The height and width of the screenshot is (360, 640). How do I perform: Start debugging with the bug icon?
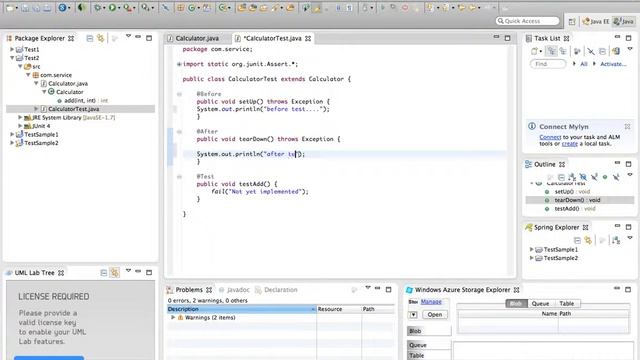(x=98, y=7)
